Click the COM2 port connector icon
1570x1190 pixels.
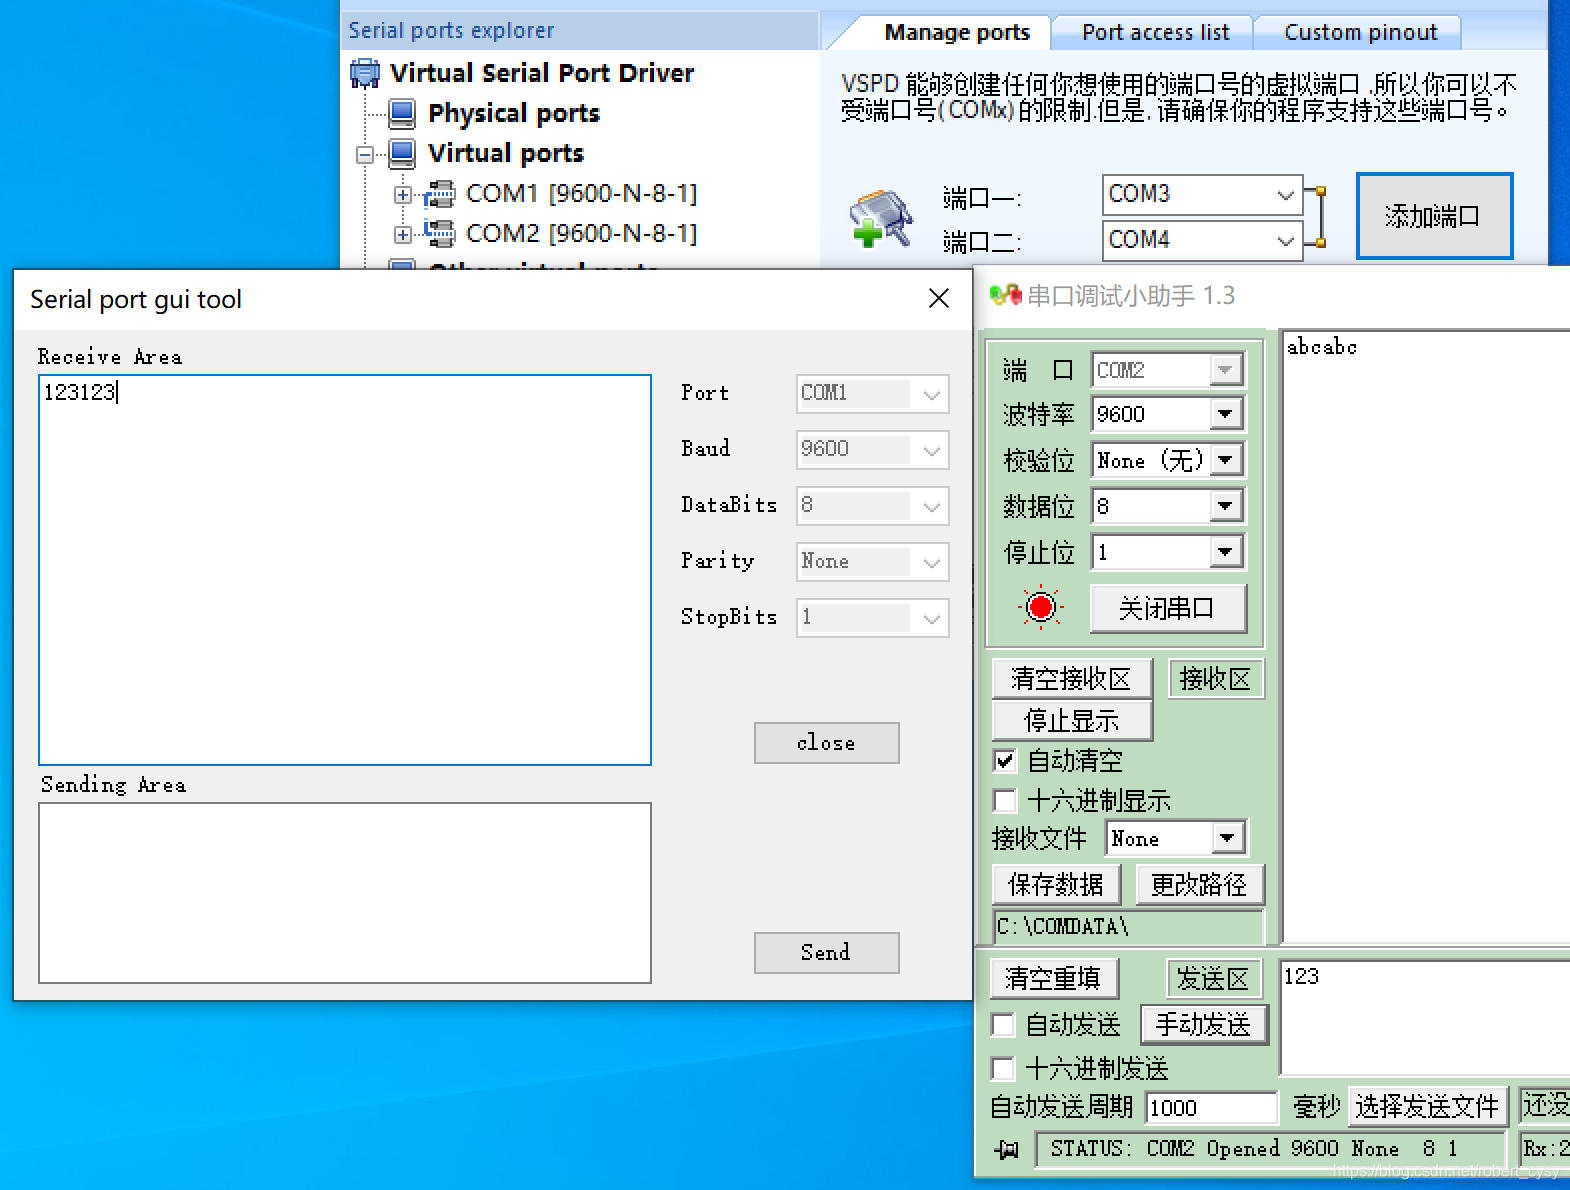pyautogui.click(x=439, y=233)
